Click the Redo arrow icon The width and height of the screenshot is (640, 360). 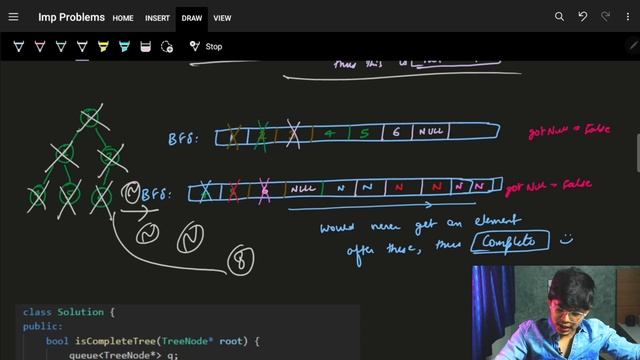(605, 16)
